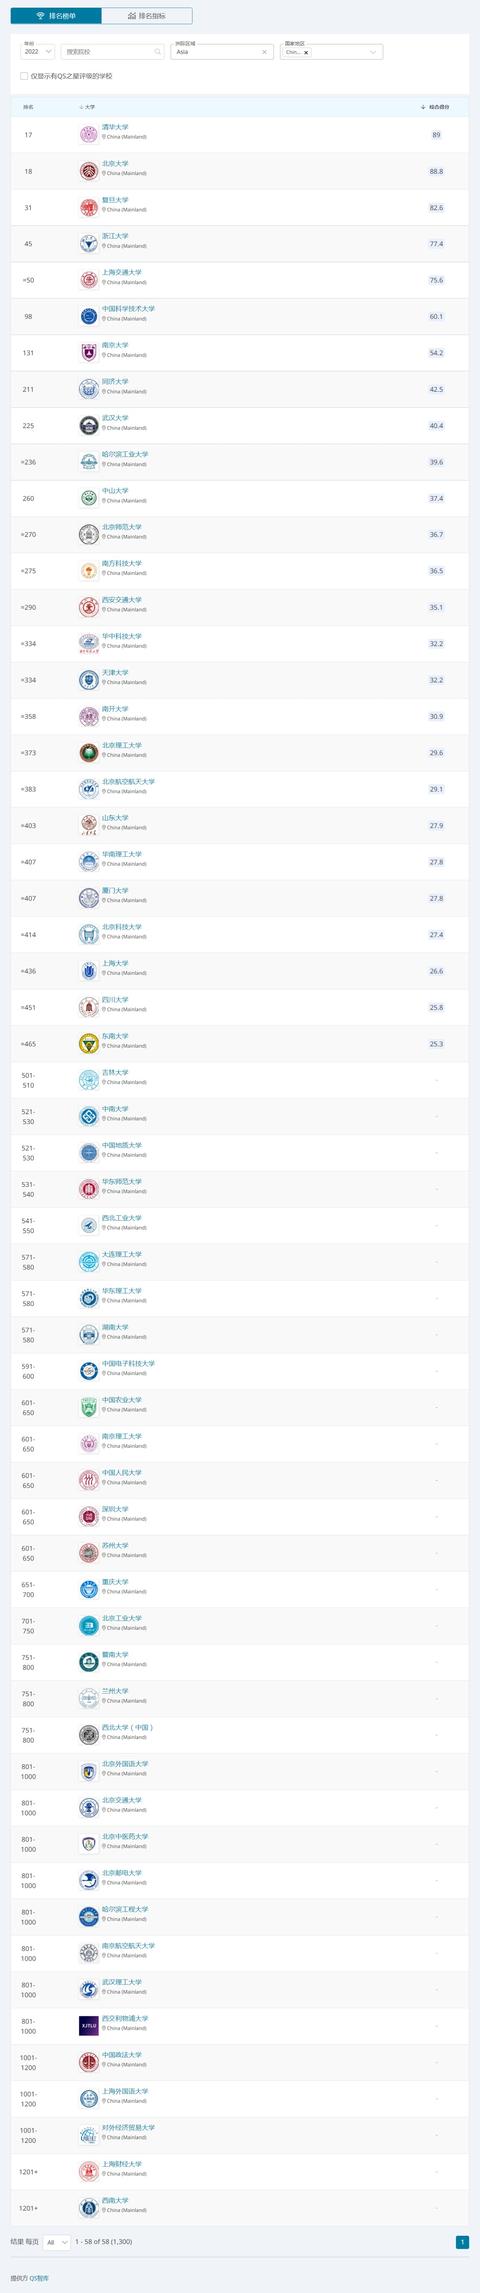The image size is (480, 2293).
Task: Toggle the QS Stars rated schools checkbox
Action: (24, 76)
